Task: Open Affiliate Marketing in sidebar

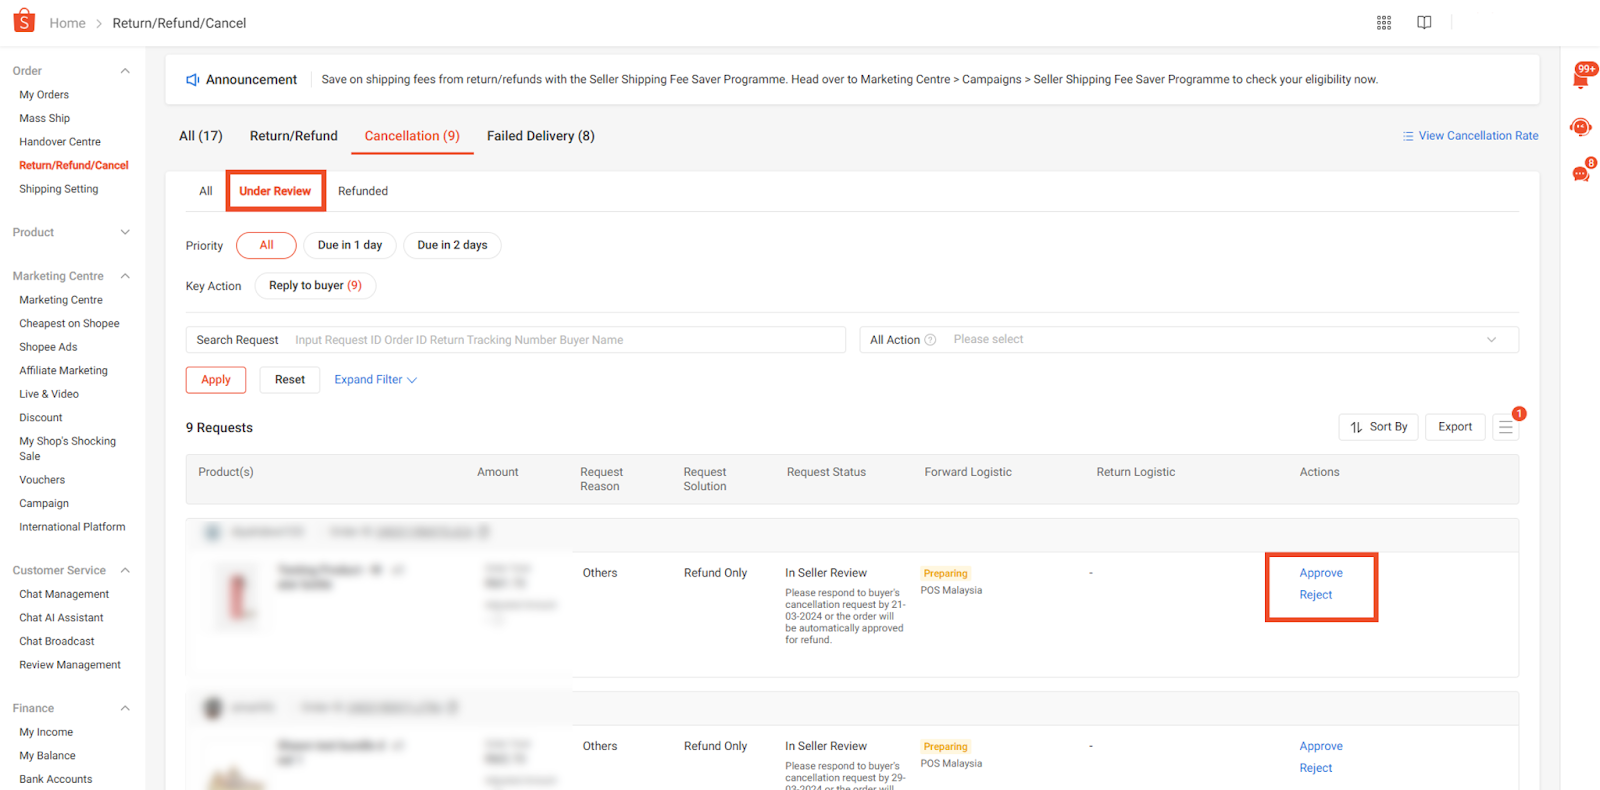Action: pyautogui.click(x=63, y=371)
